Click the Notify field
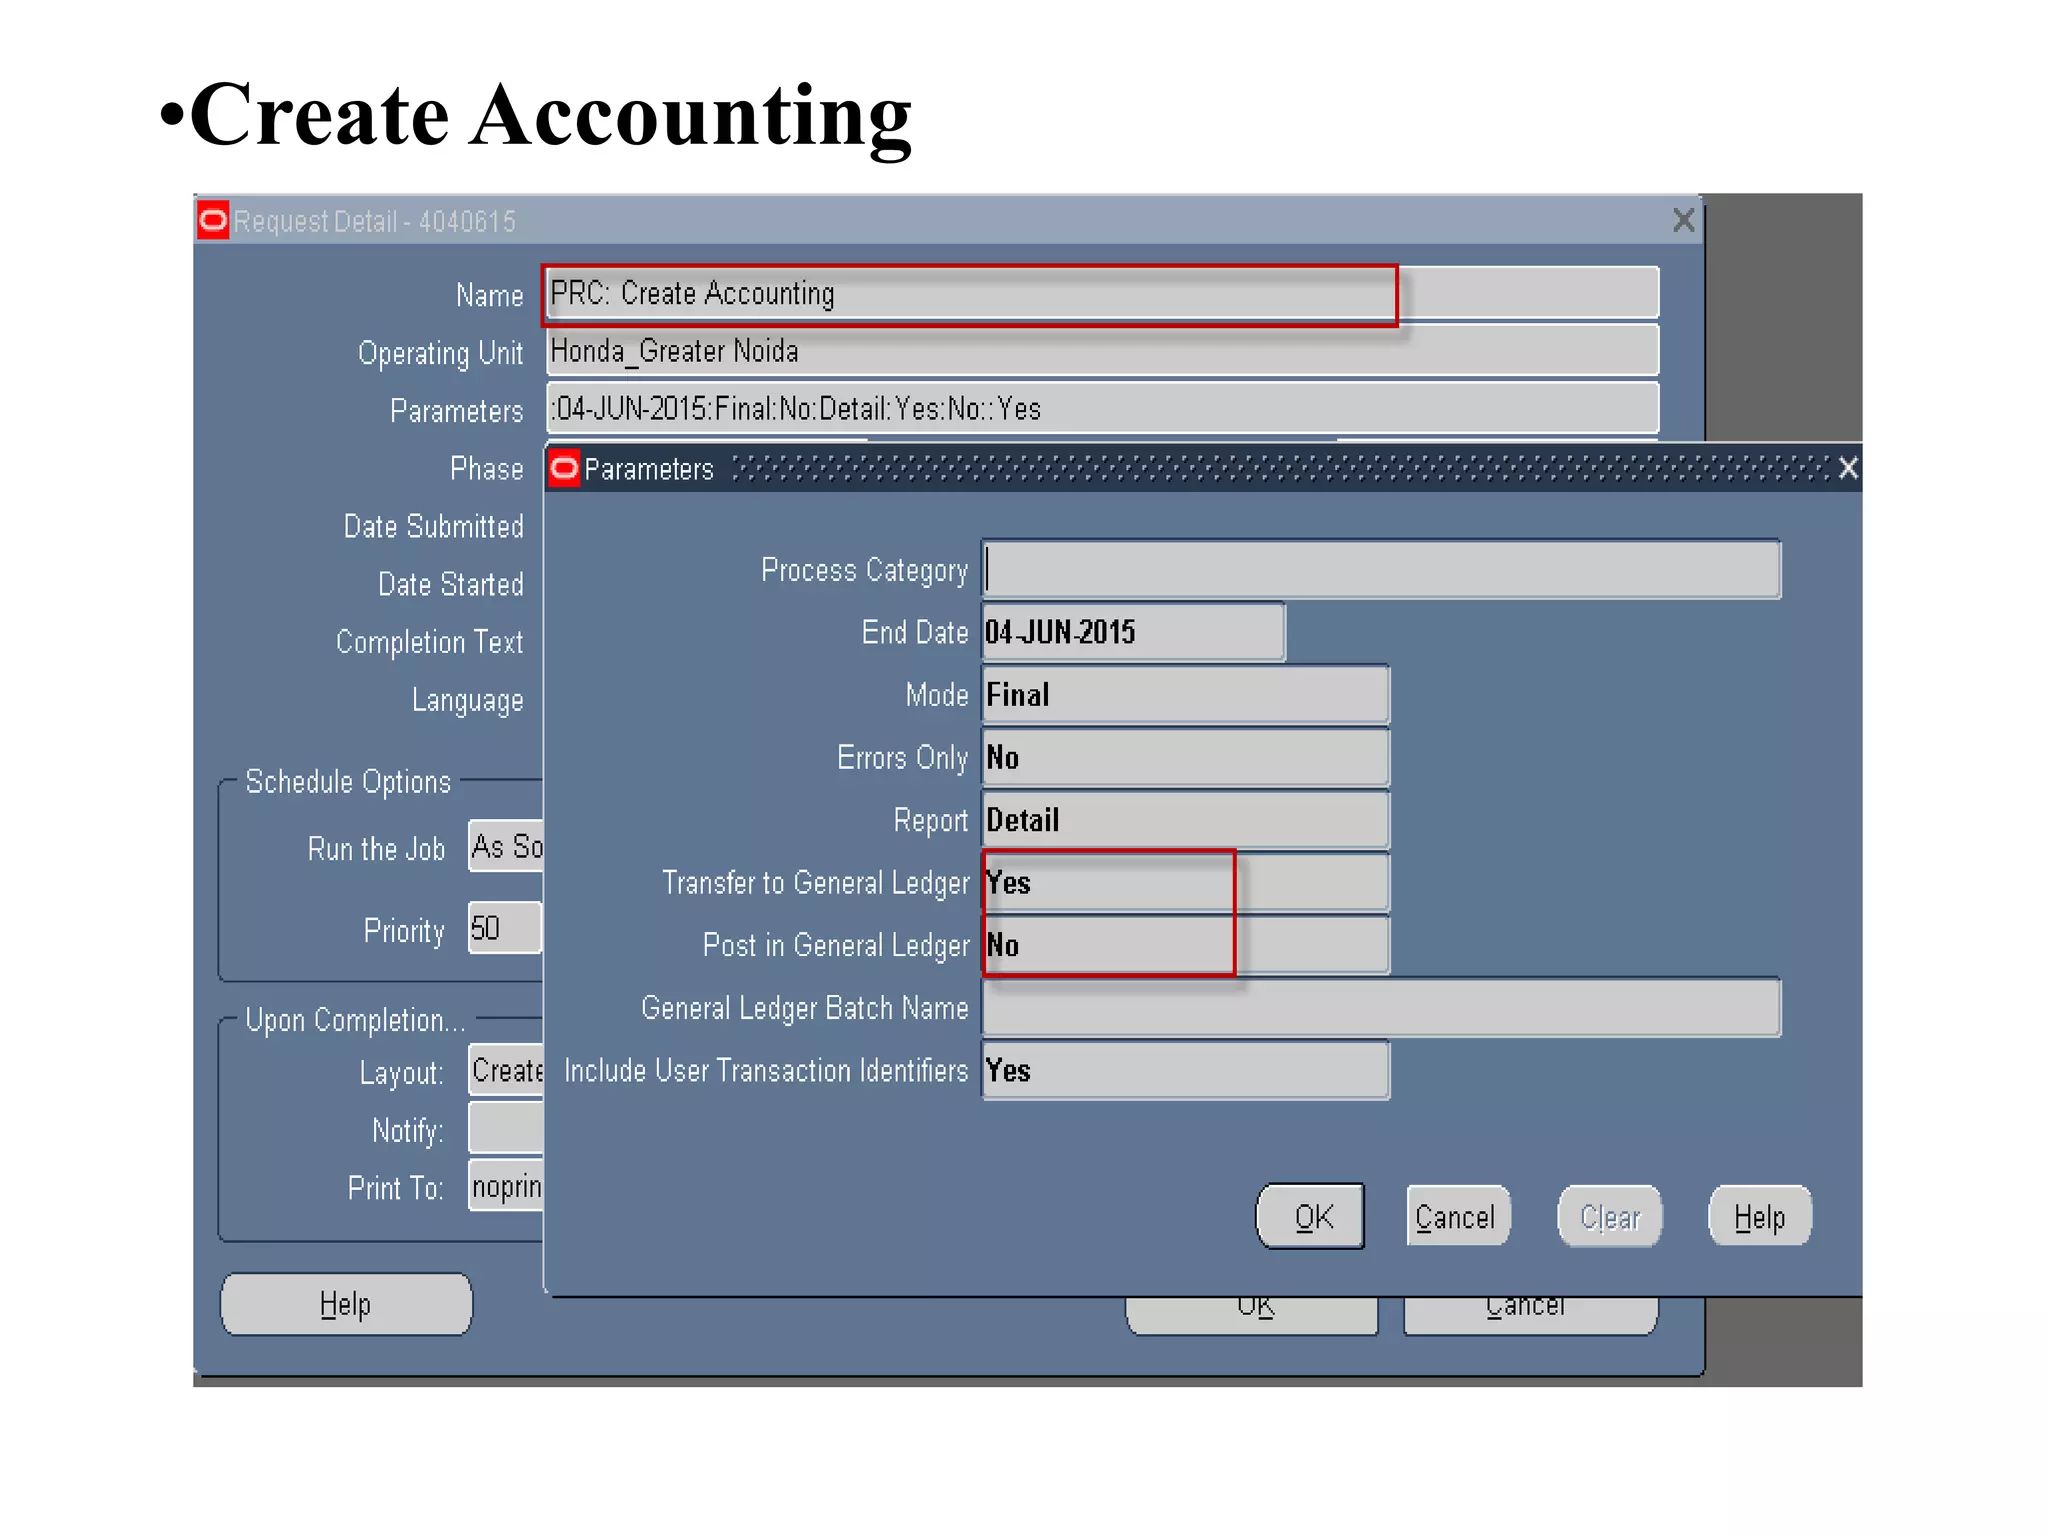 point(506,1129)
